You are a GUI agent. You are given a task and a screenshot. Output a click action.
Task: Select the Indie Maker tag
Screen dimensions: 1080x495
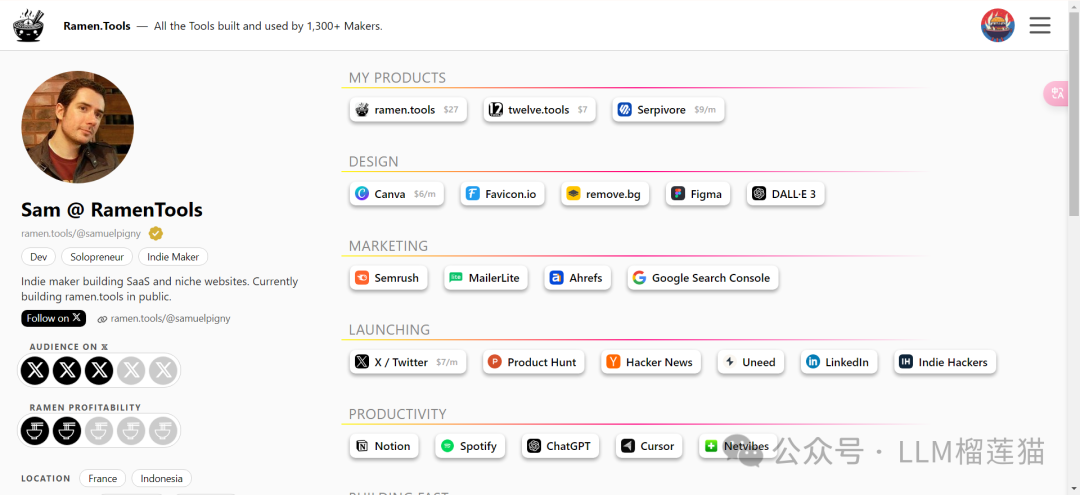click(173, 257)
